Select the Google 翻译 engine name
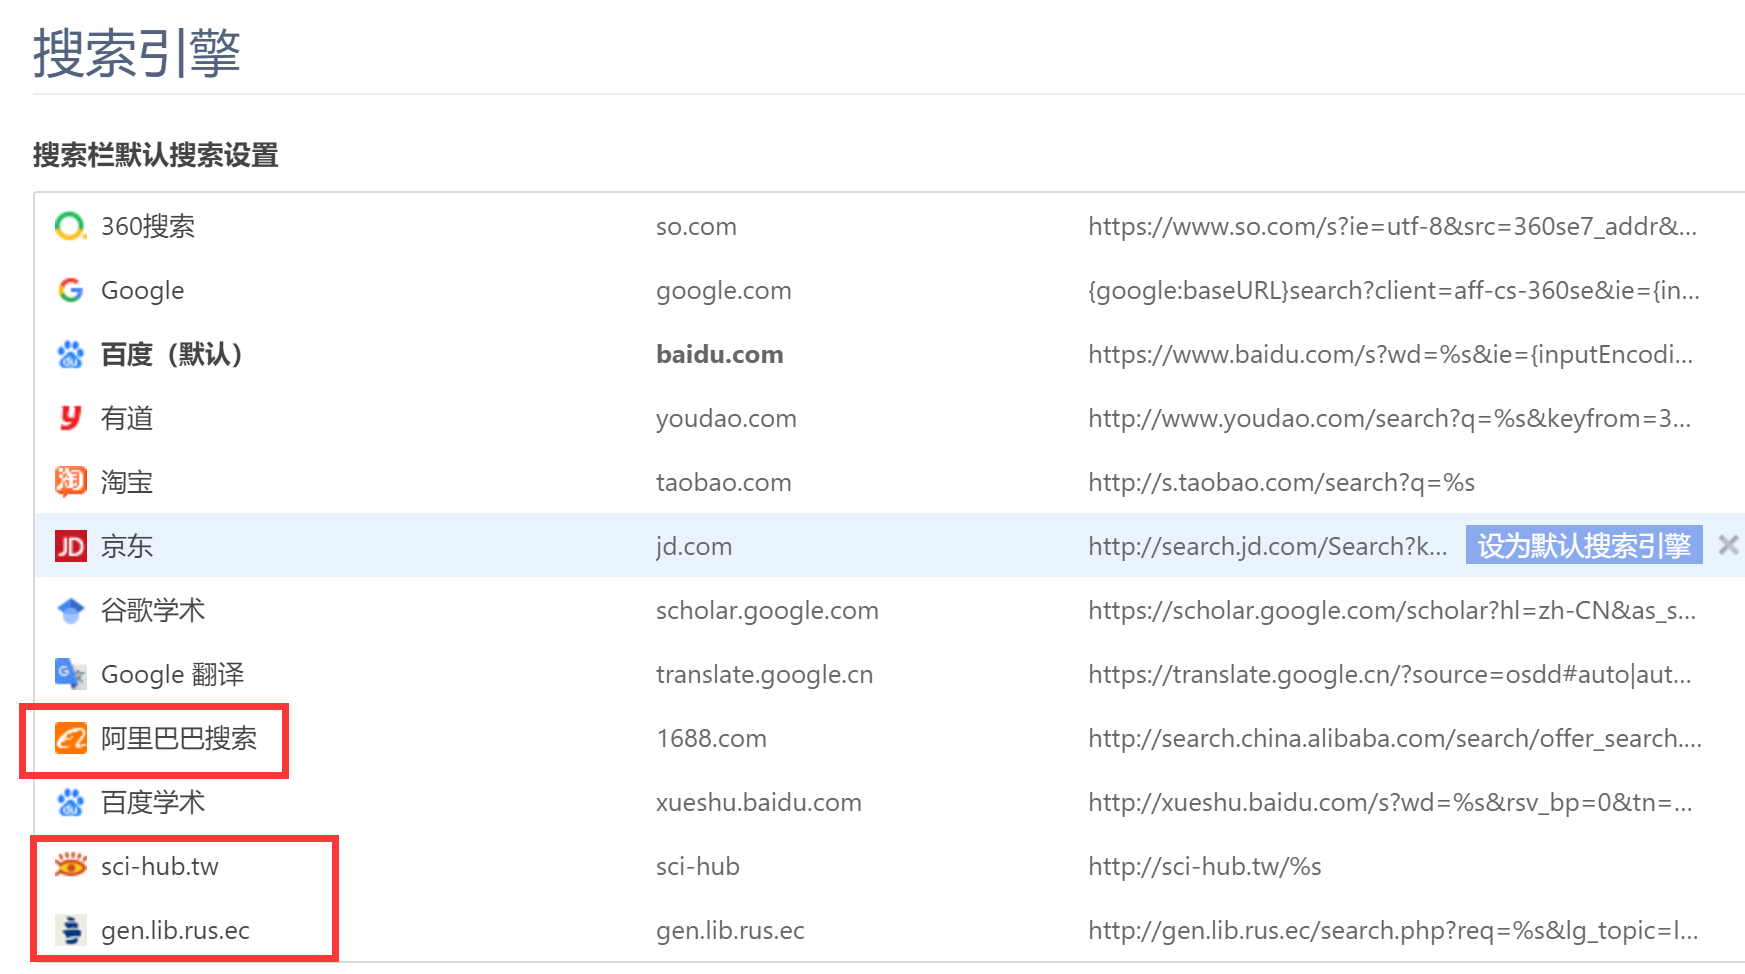1745x974 pixels. [x=172, y=675]
